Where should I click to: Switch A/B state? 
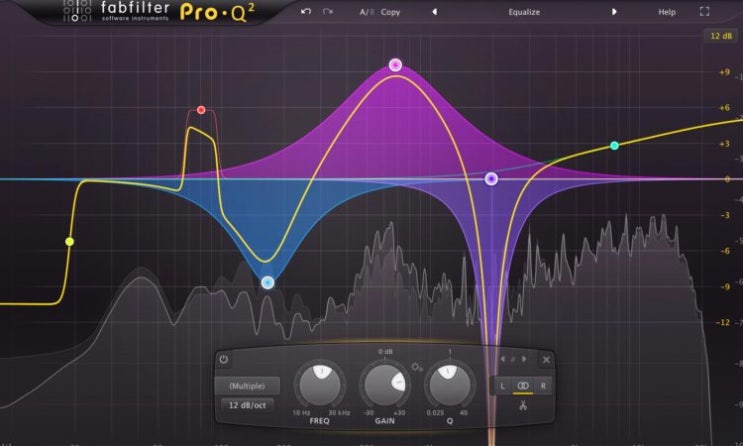[x=367, y=12]
